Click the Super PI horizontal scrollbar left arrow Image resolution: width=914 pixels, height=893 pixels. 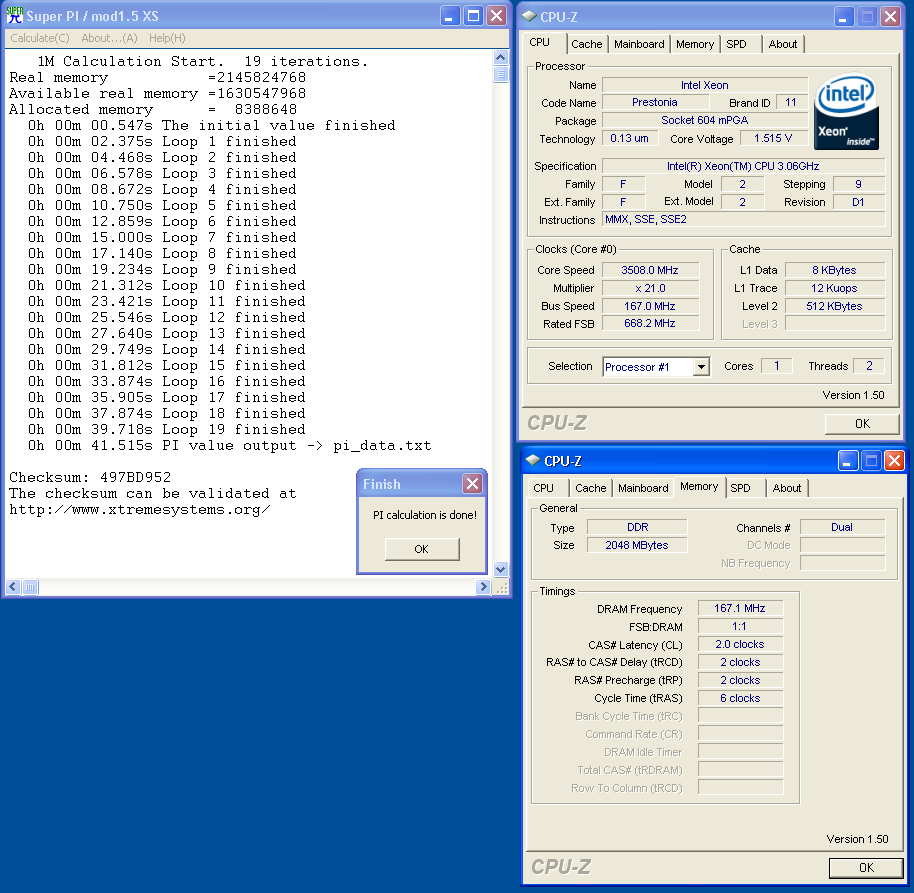tap(13, 587)
